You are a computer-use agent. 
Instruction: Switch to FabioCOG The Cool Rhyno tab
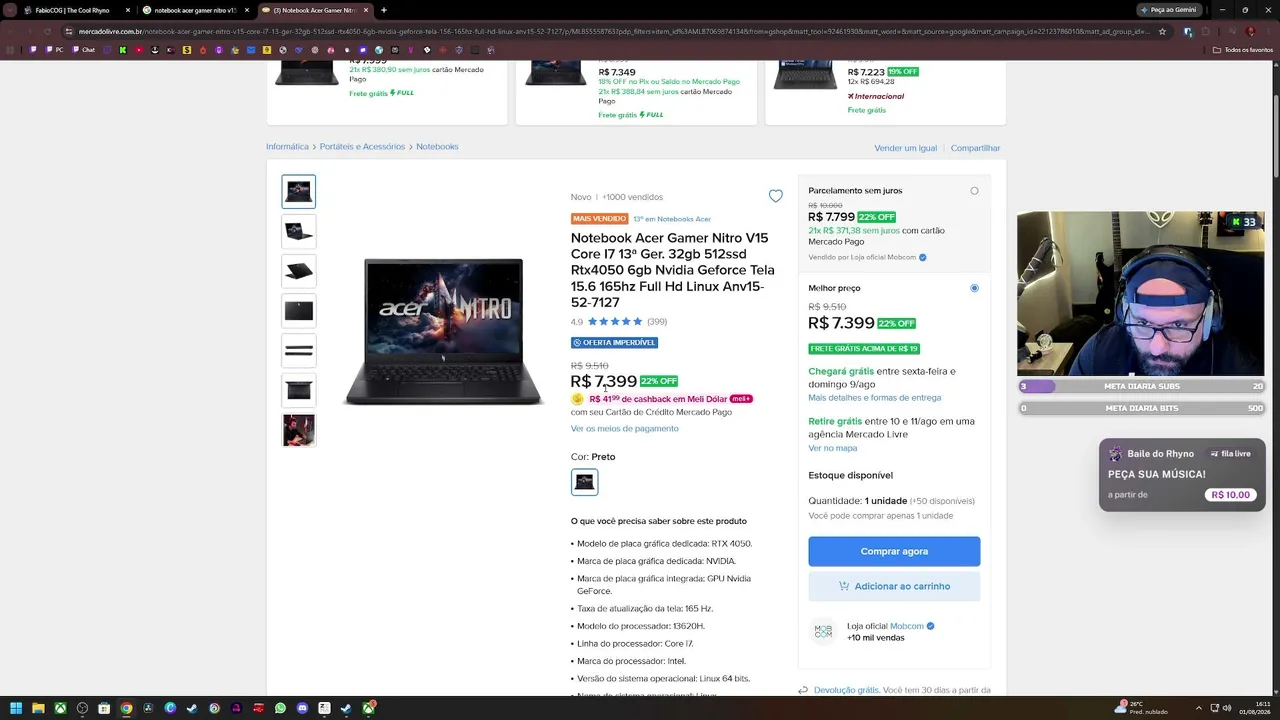click(x=72, y=10)
